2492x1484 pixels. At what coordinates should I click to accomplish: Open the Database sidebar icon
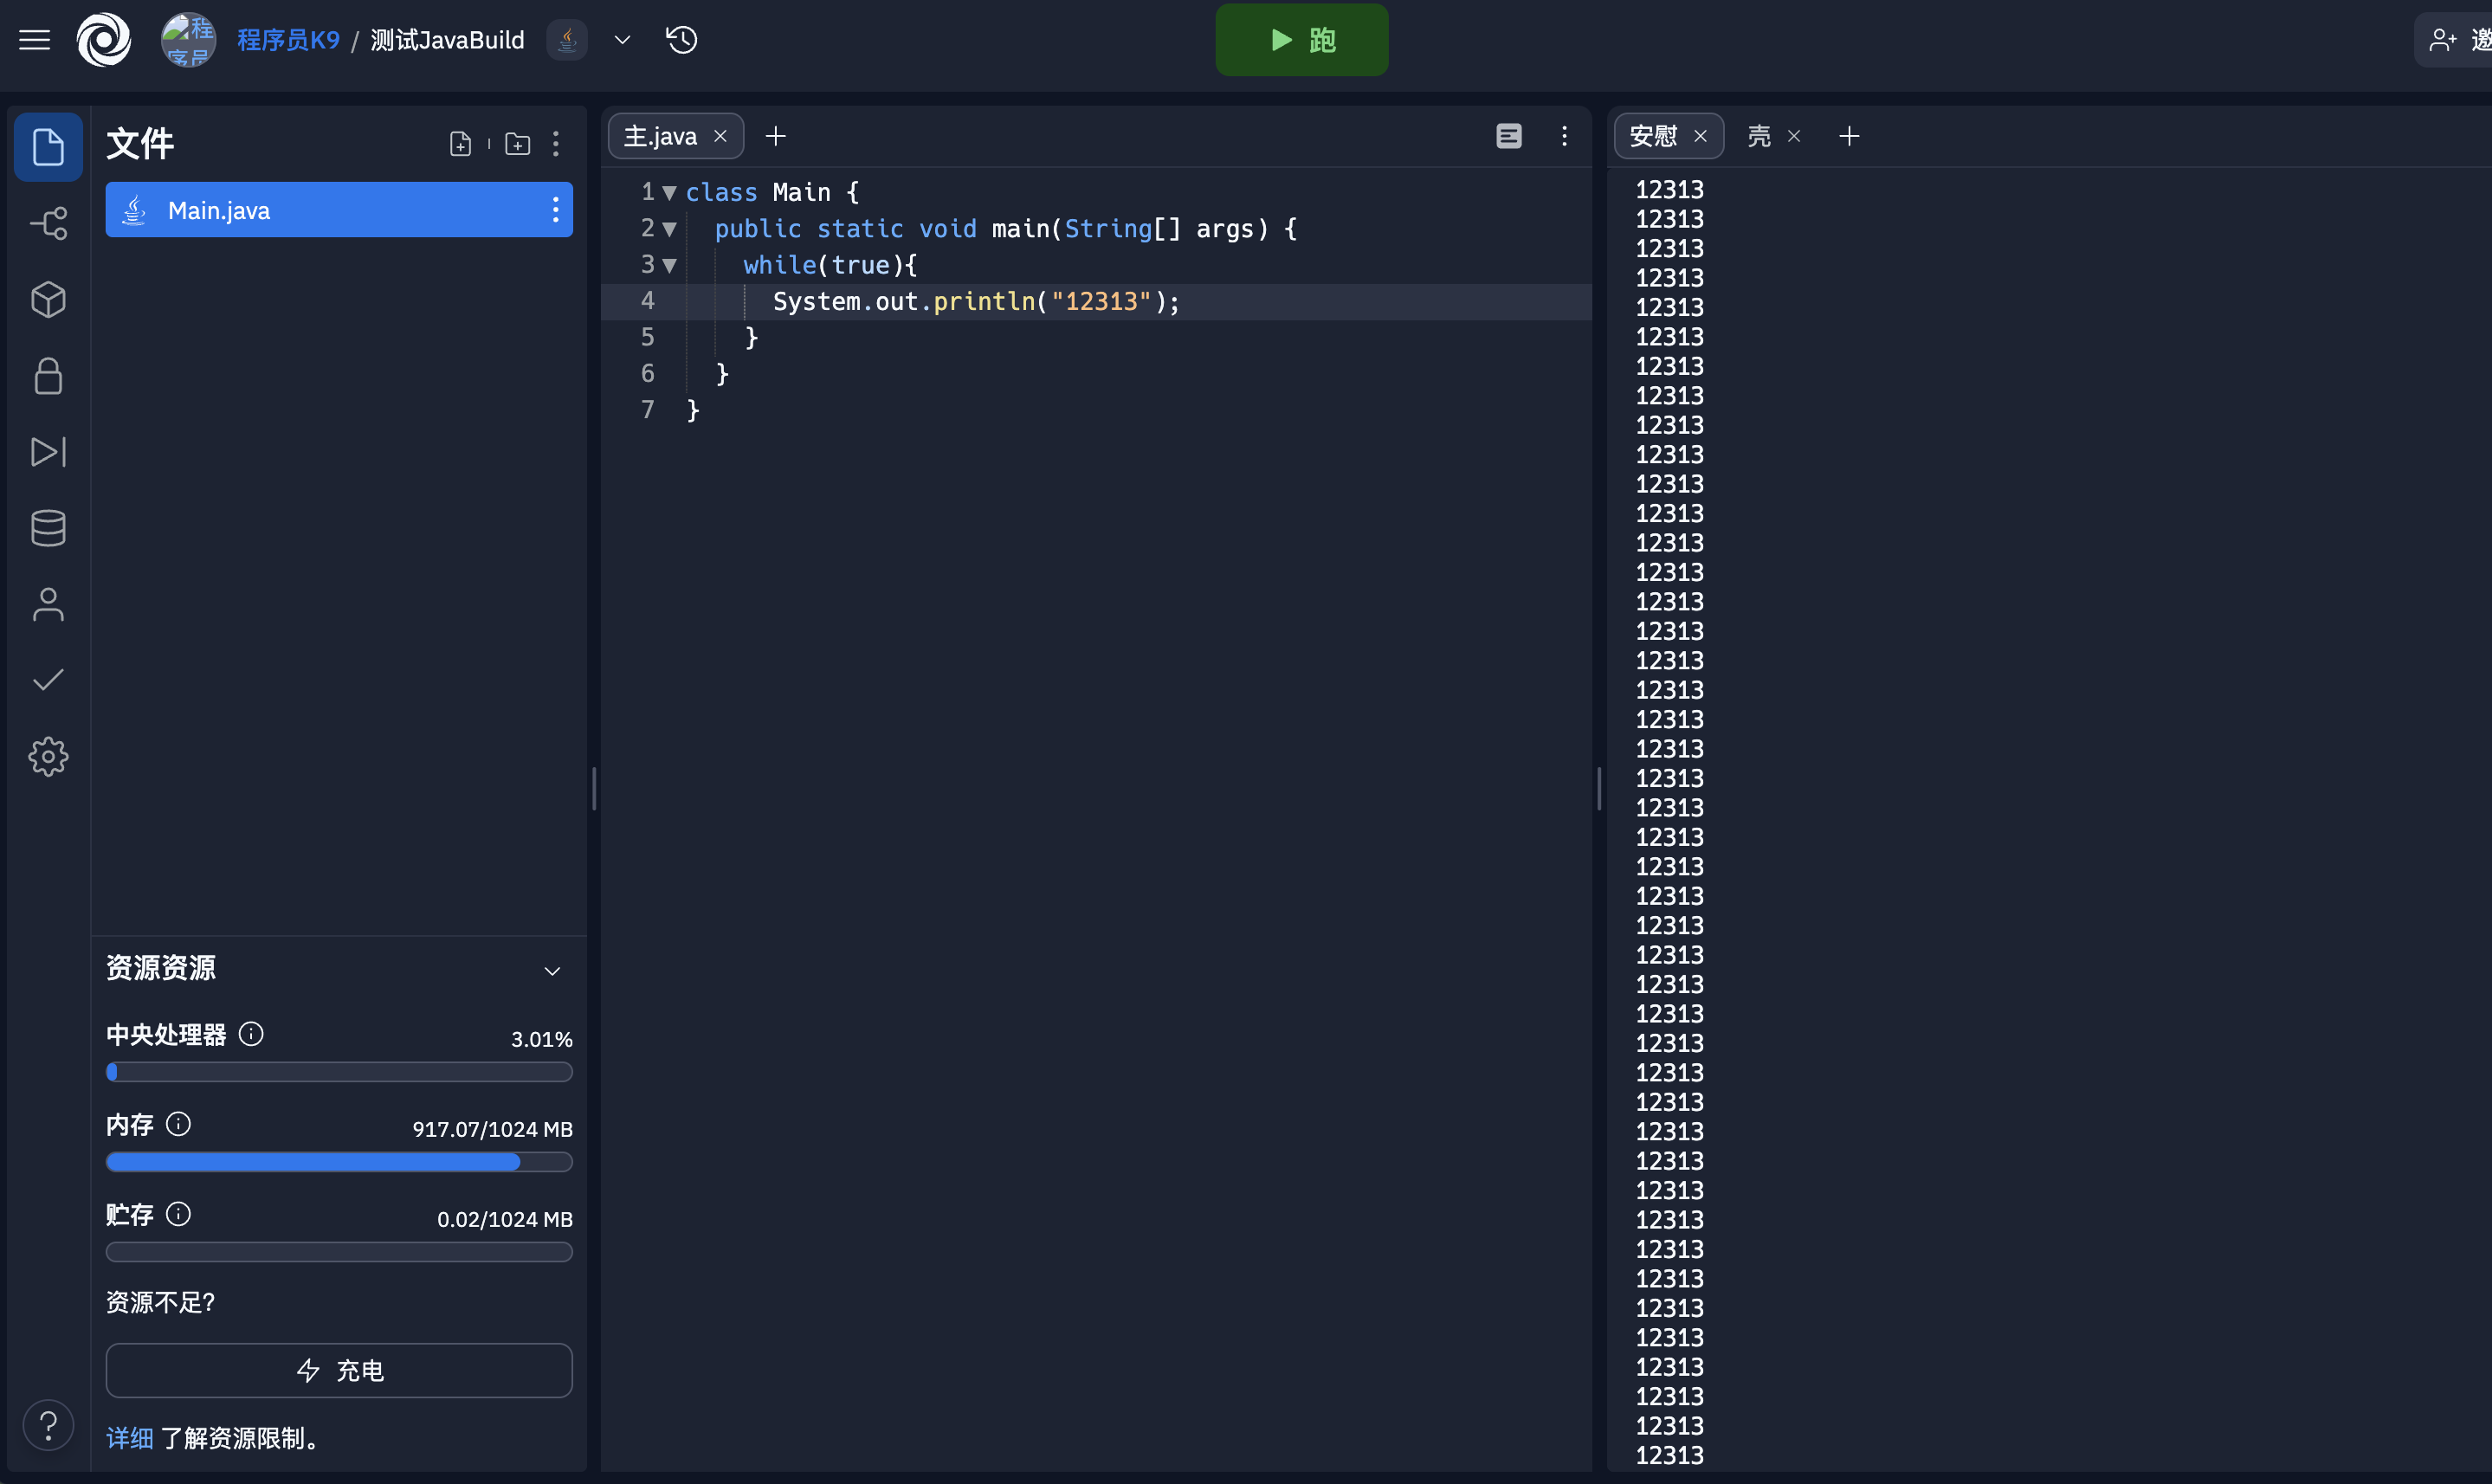pos(48,528)
